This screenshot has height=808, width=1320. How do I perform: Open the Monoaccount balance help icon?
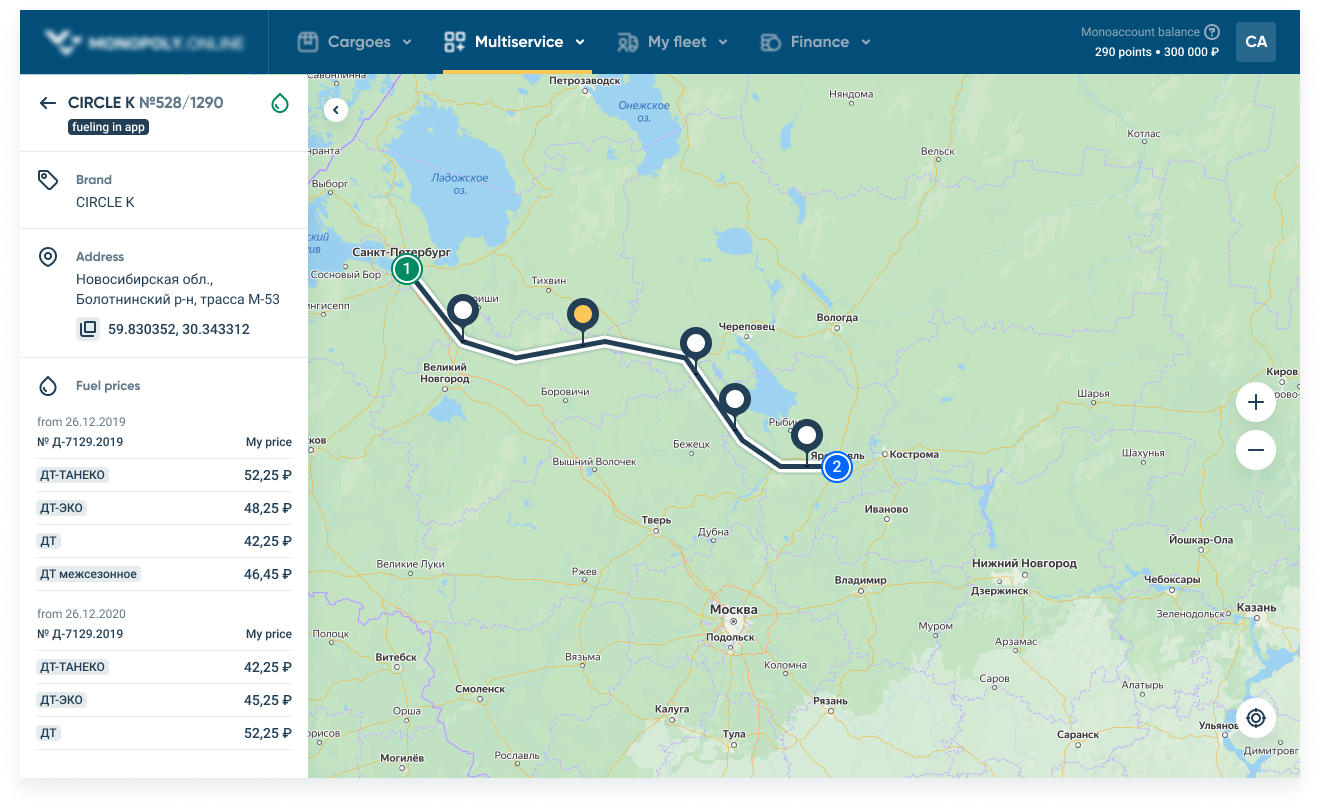coord(1212,32)
